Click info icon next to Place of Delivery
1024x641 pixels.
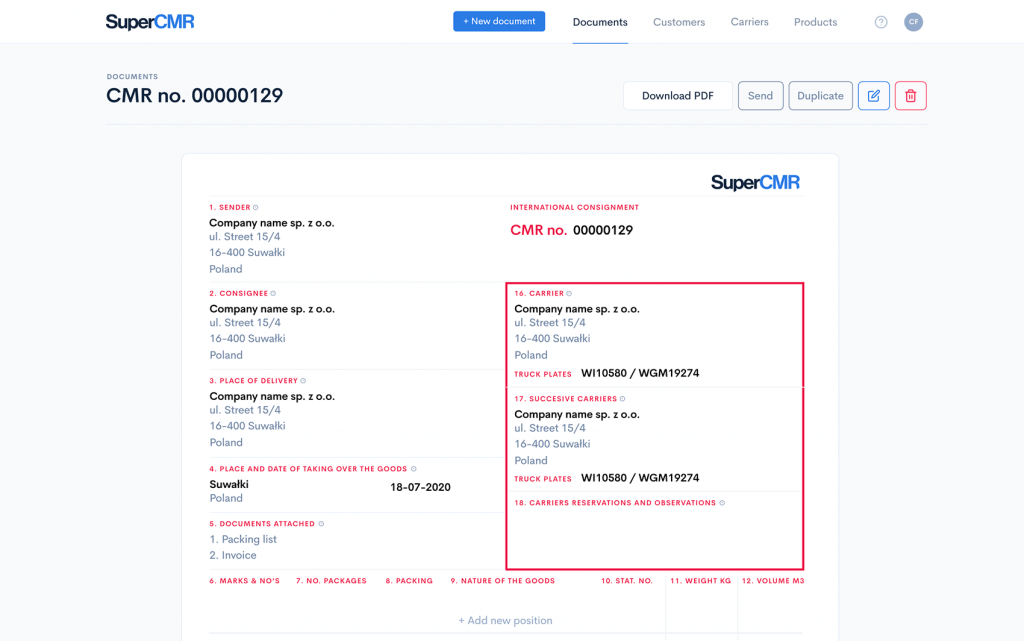pos(303,381)
